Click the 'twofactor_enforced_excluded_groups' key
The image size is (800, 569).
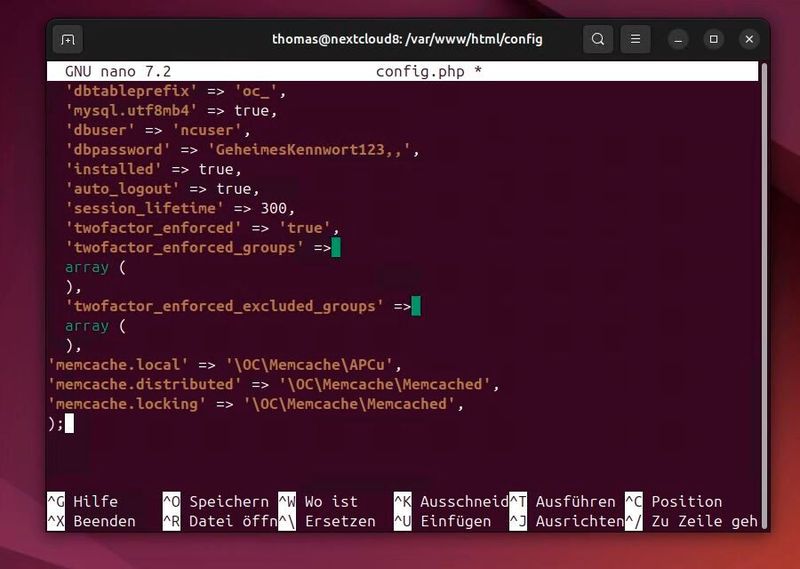(x=224, y=306)
